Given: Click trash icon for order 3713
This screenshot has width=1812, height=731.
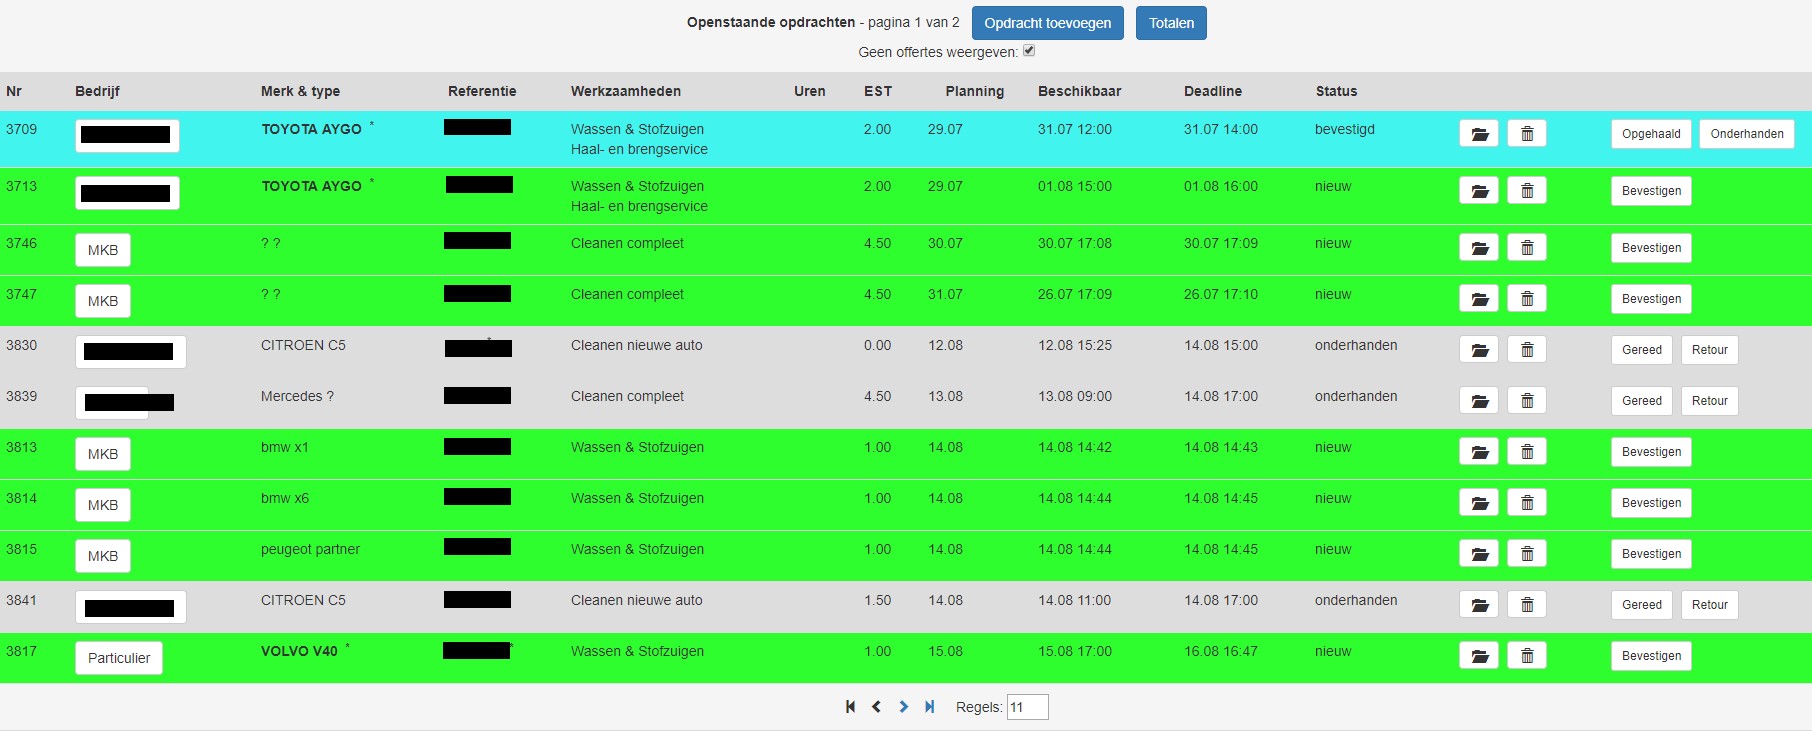Looking at the screenshot, I should 1527,191.
